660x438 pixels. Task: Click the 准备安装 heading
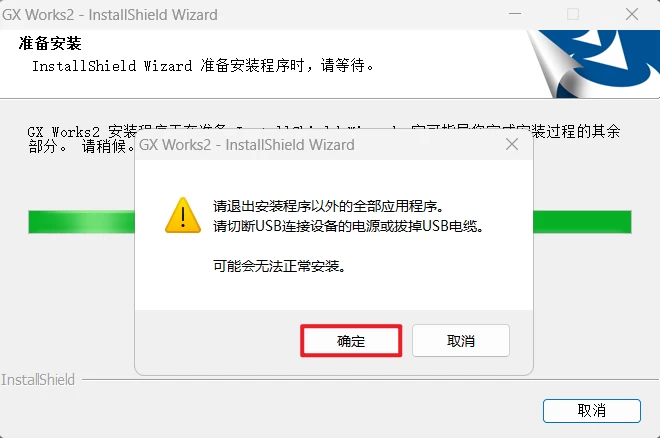pos(50,43)
